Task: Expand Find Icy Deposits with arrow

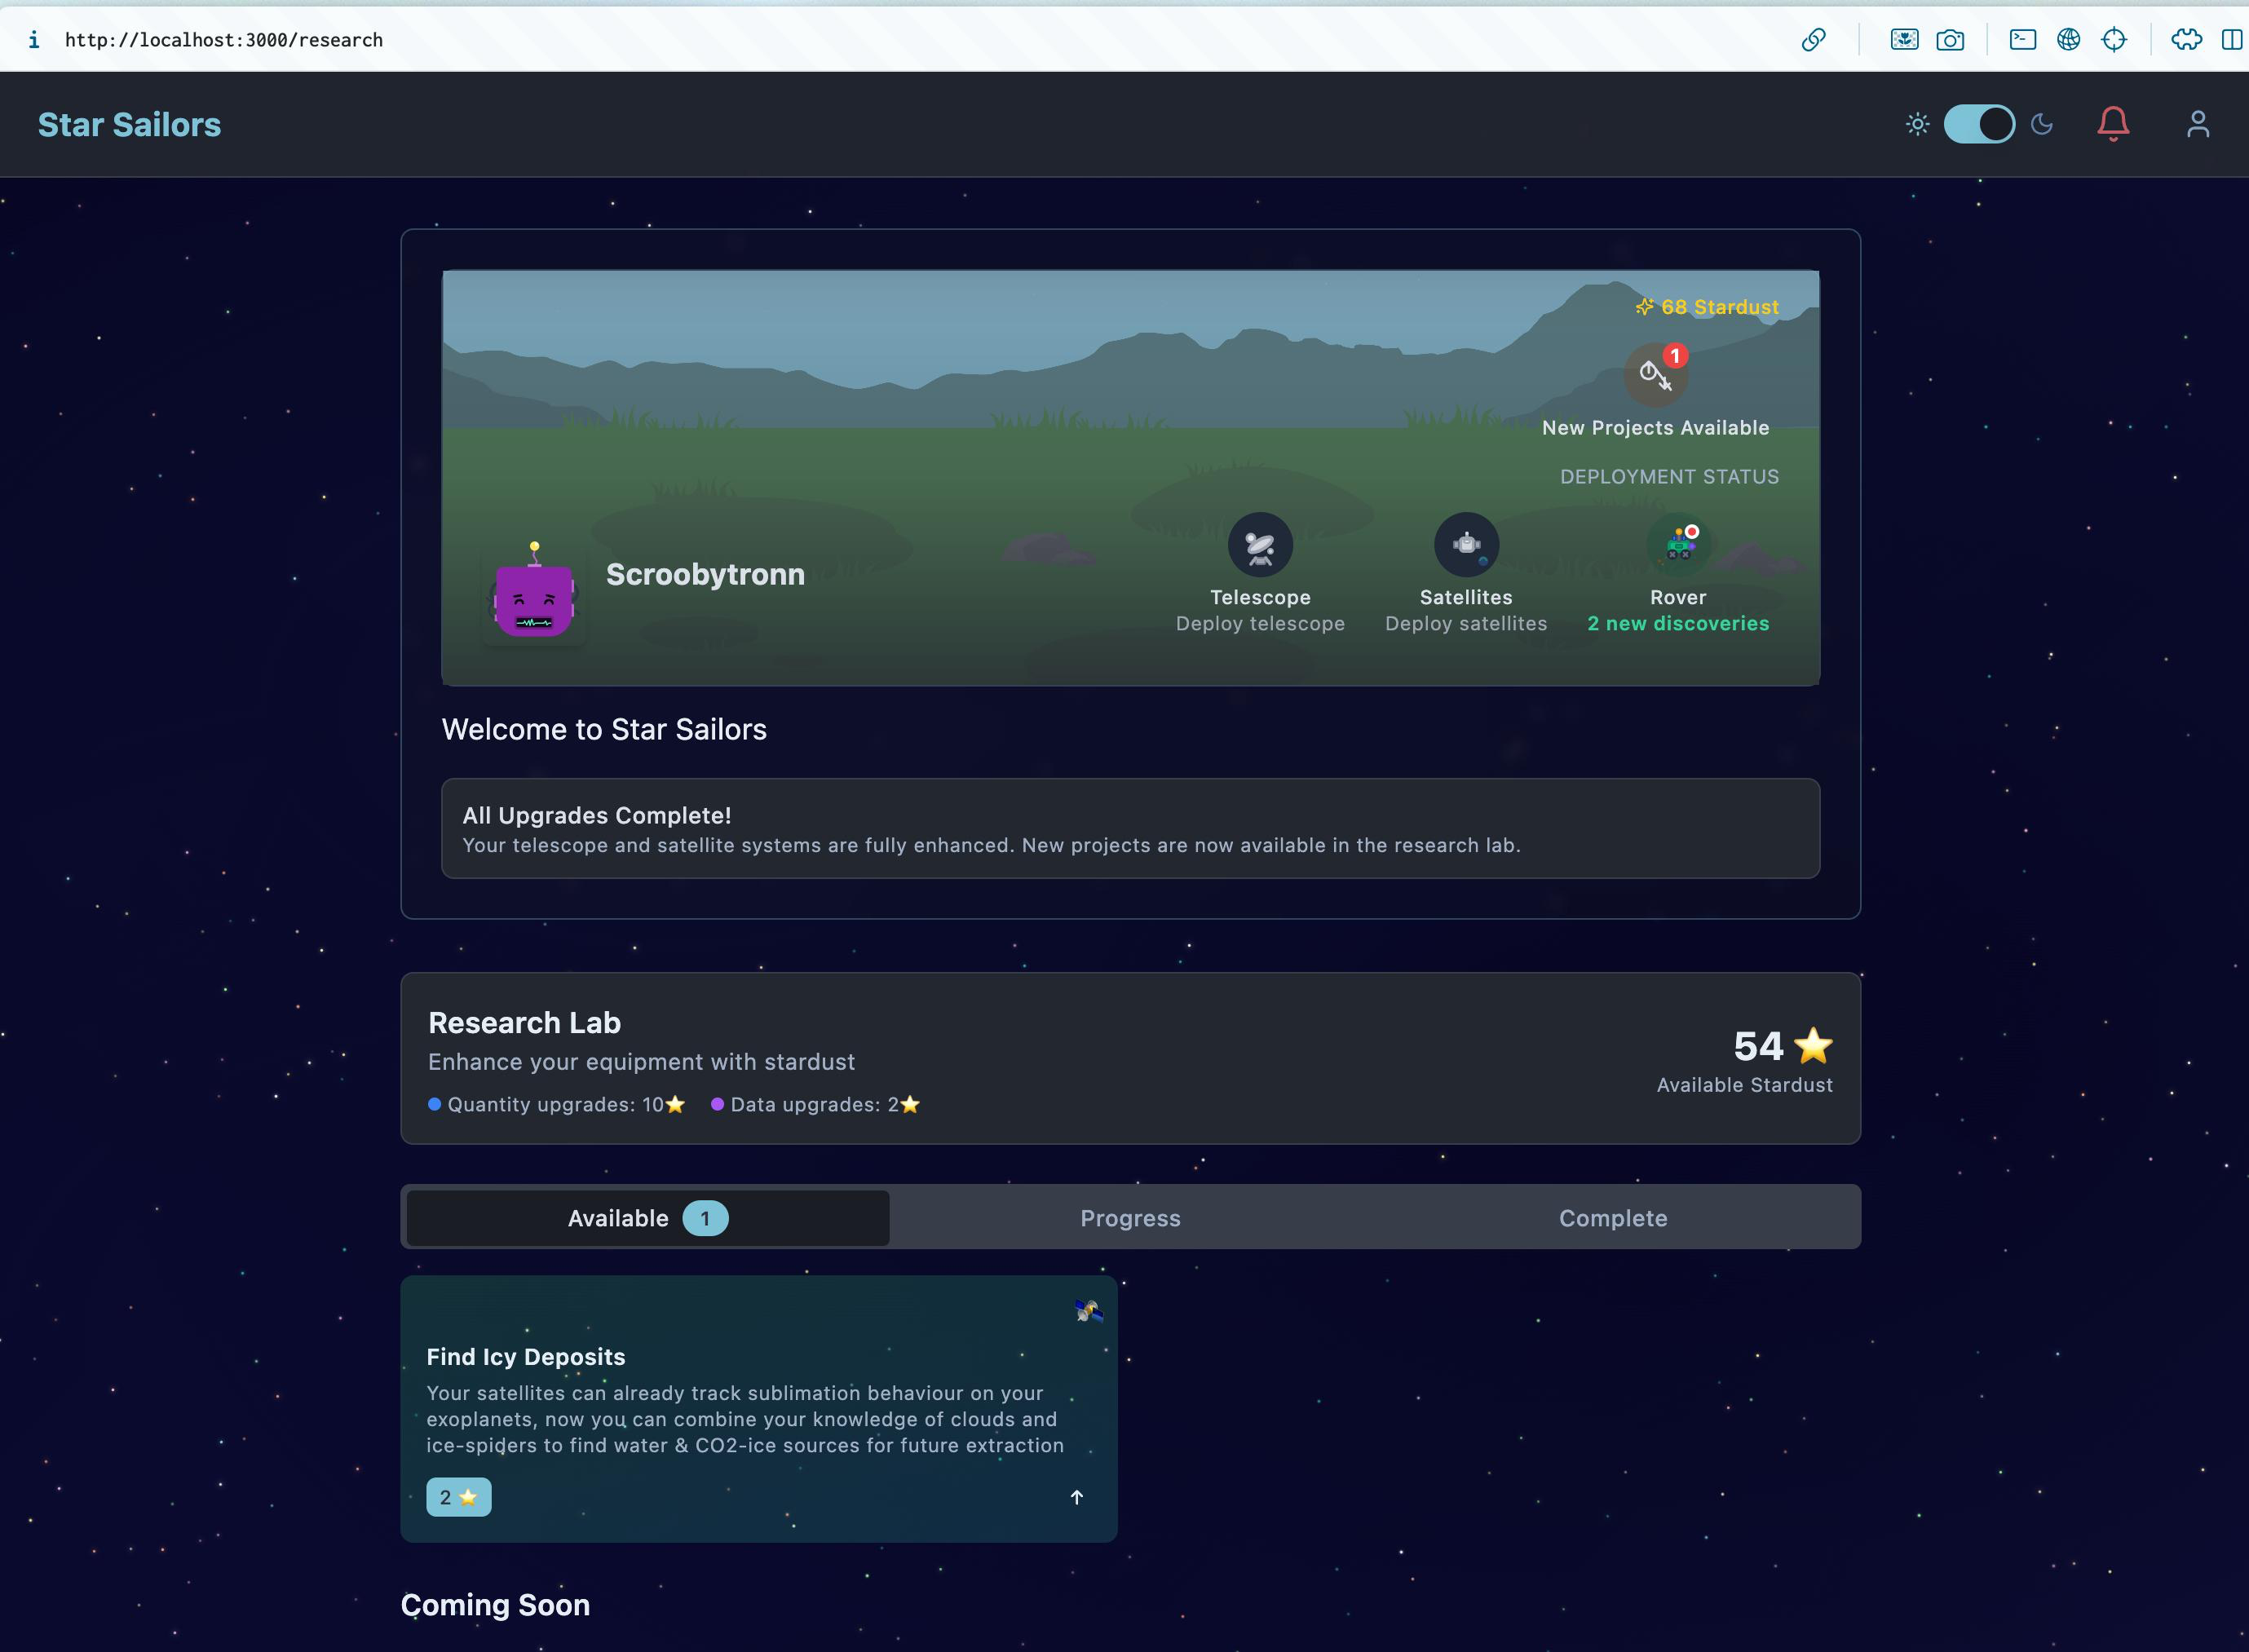Action: click(x=1076, y=1497)
